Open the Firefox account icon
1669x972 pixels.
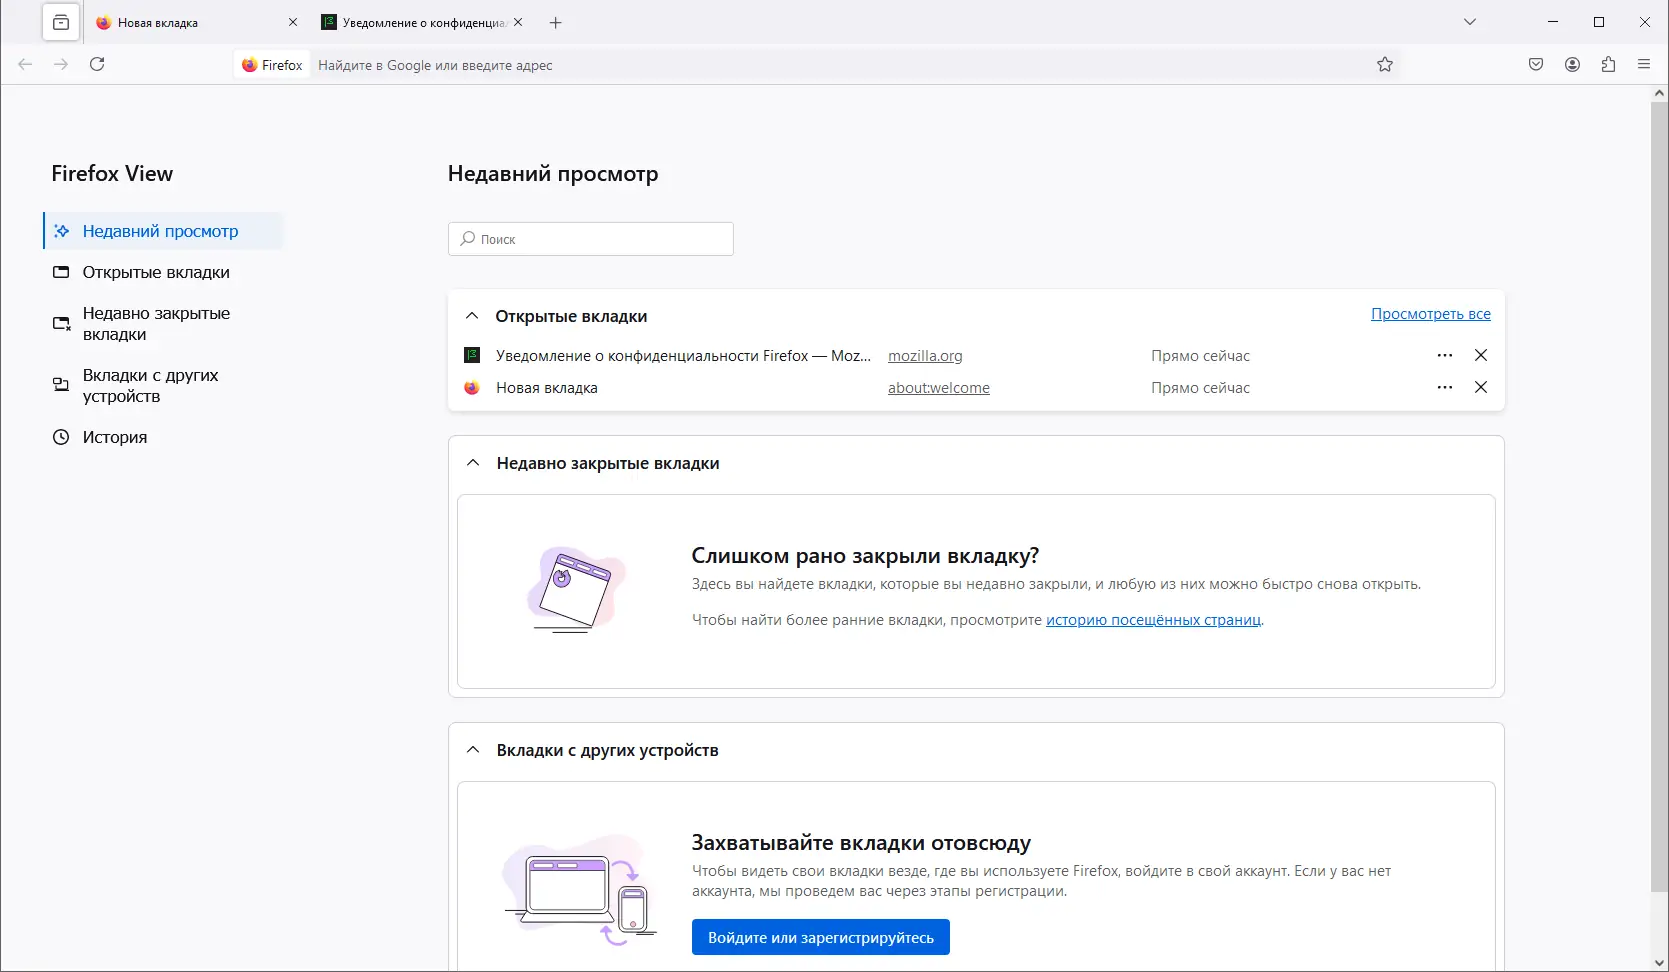pos(1573,65)
